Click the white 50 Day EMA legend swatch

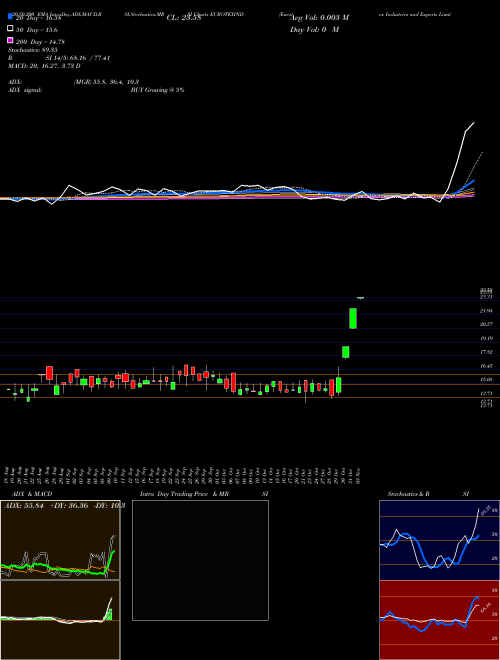point(10,28)
